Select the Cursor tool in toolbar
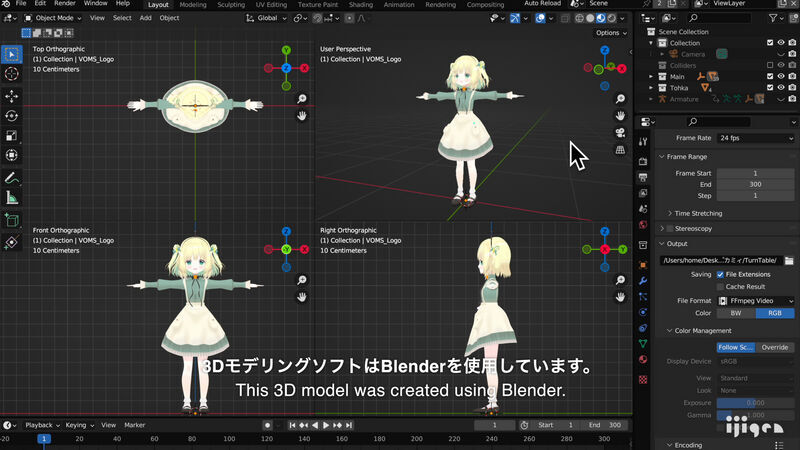Screen dimensions: 800x450 (x=12, y=74)
